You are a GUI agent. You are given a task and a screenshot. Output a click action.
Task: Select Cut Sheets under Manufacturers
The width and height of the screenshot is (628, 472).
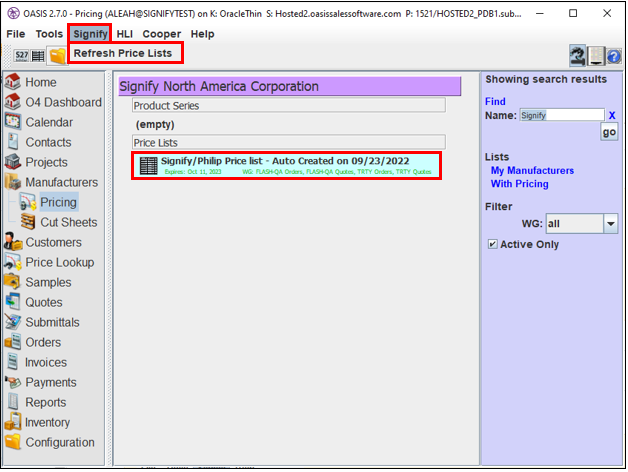68,222
